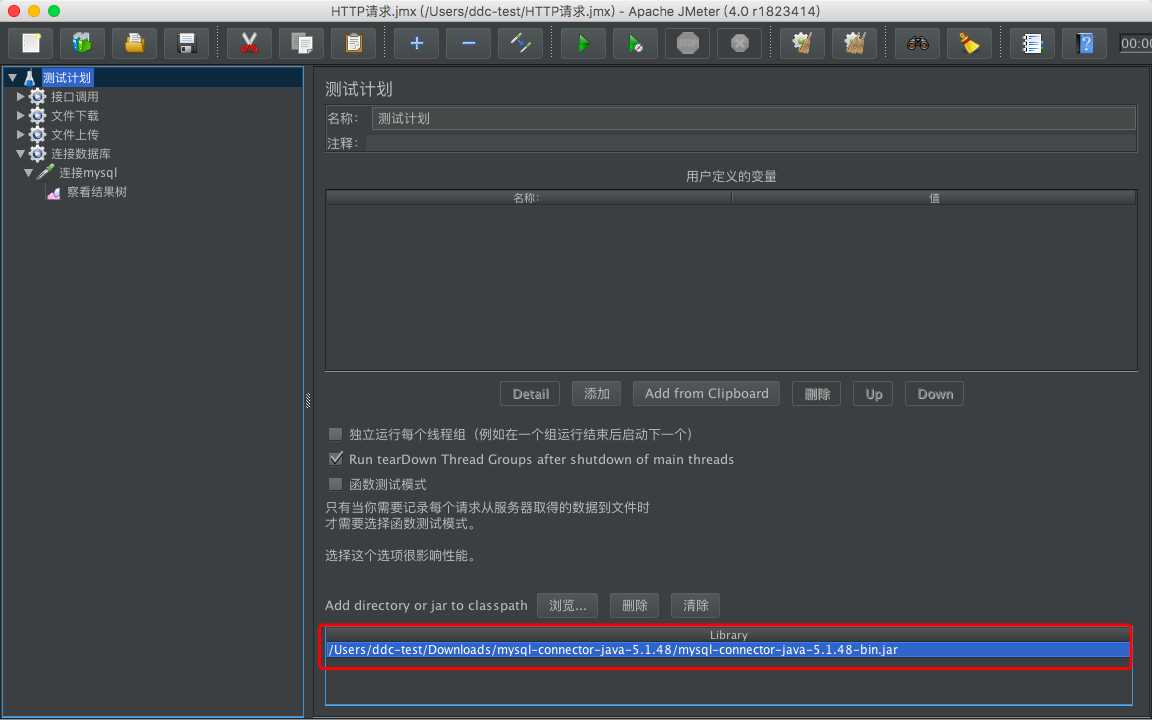Expand the 文件下载 tree node arrow
1152x720 pixels.
click(x=21, y=115)
